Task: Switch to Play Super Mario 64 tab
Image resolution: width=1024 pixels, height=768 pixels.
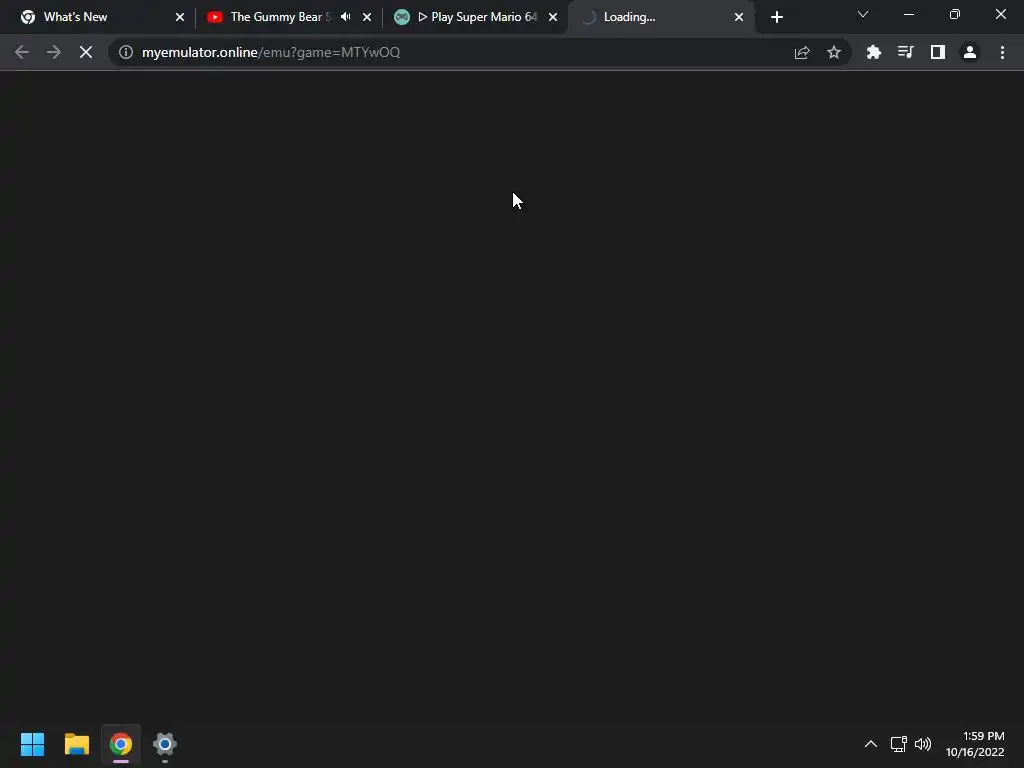Action: [473, 17]
